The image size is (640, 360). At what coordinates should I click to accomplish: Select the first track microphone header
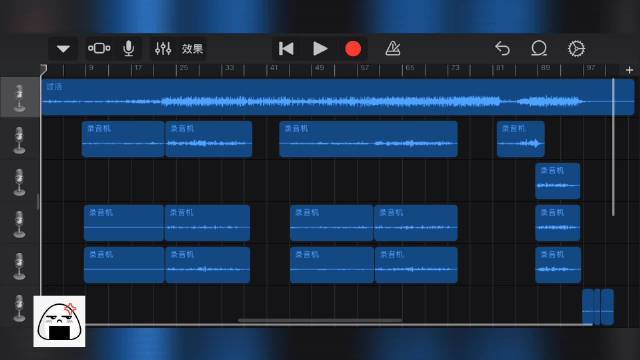[19, 98]
